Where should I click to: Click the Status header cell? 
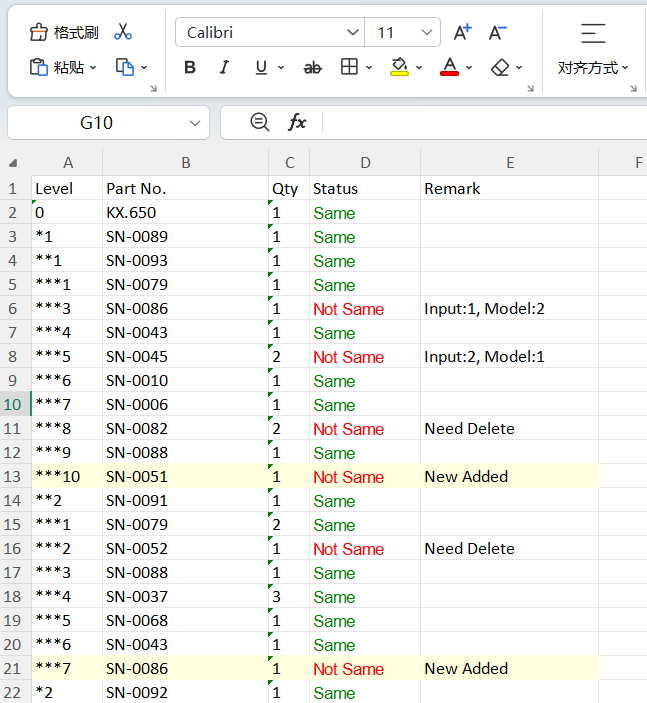click(365, 189)
